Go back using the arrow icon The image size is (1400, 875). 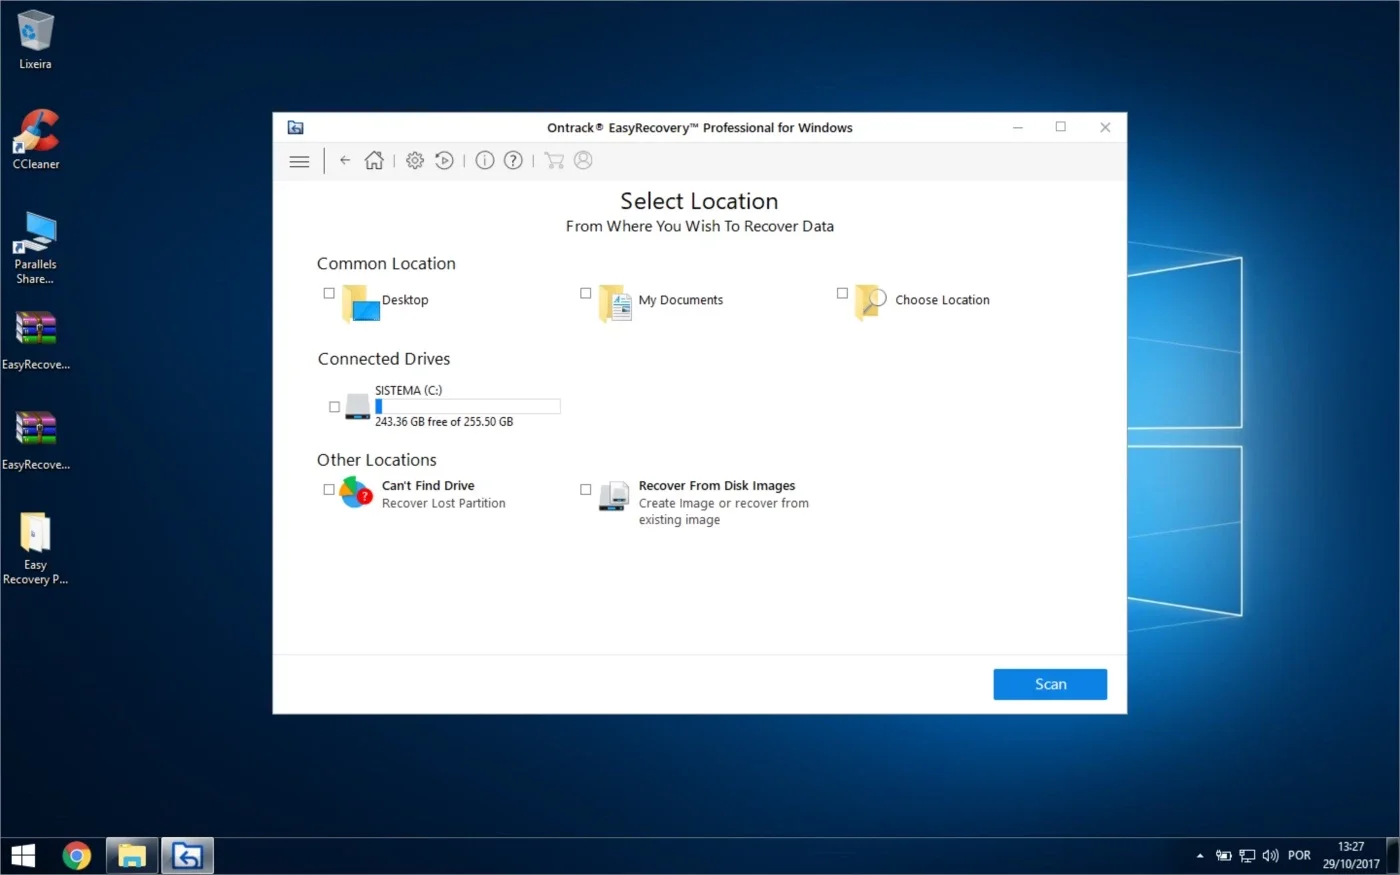coord(345,160)
